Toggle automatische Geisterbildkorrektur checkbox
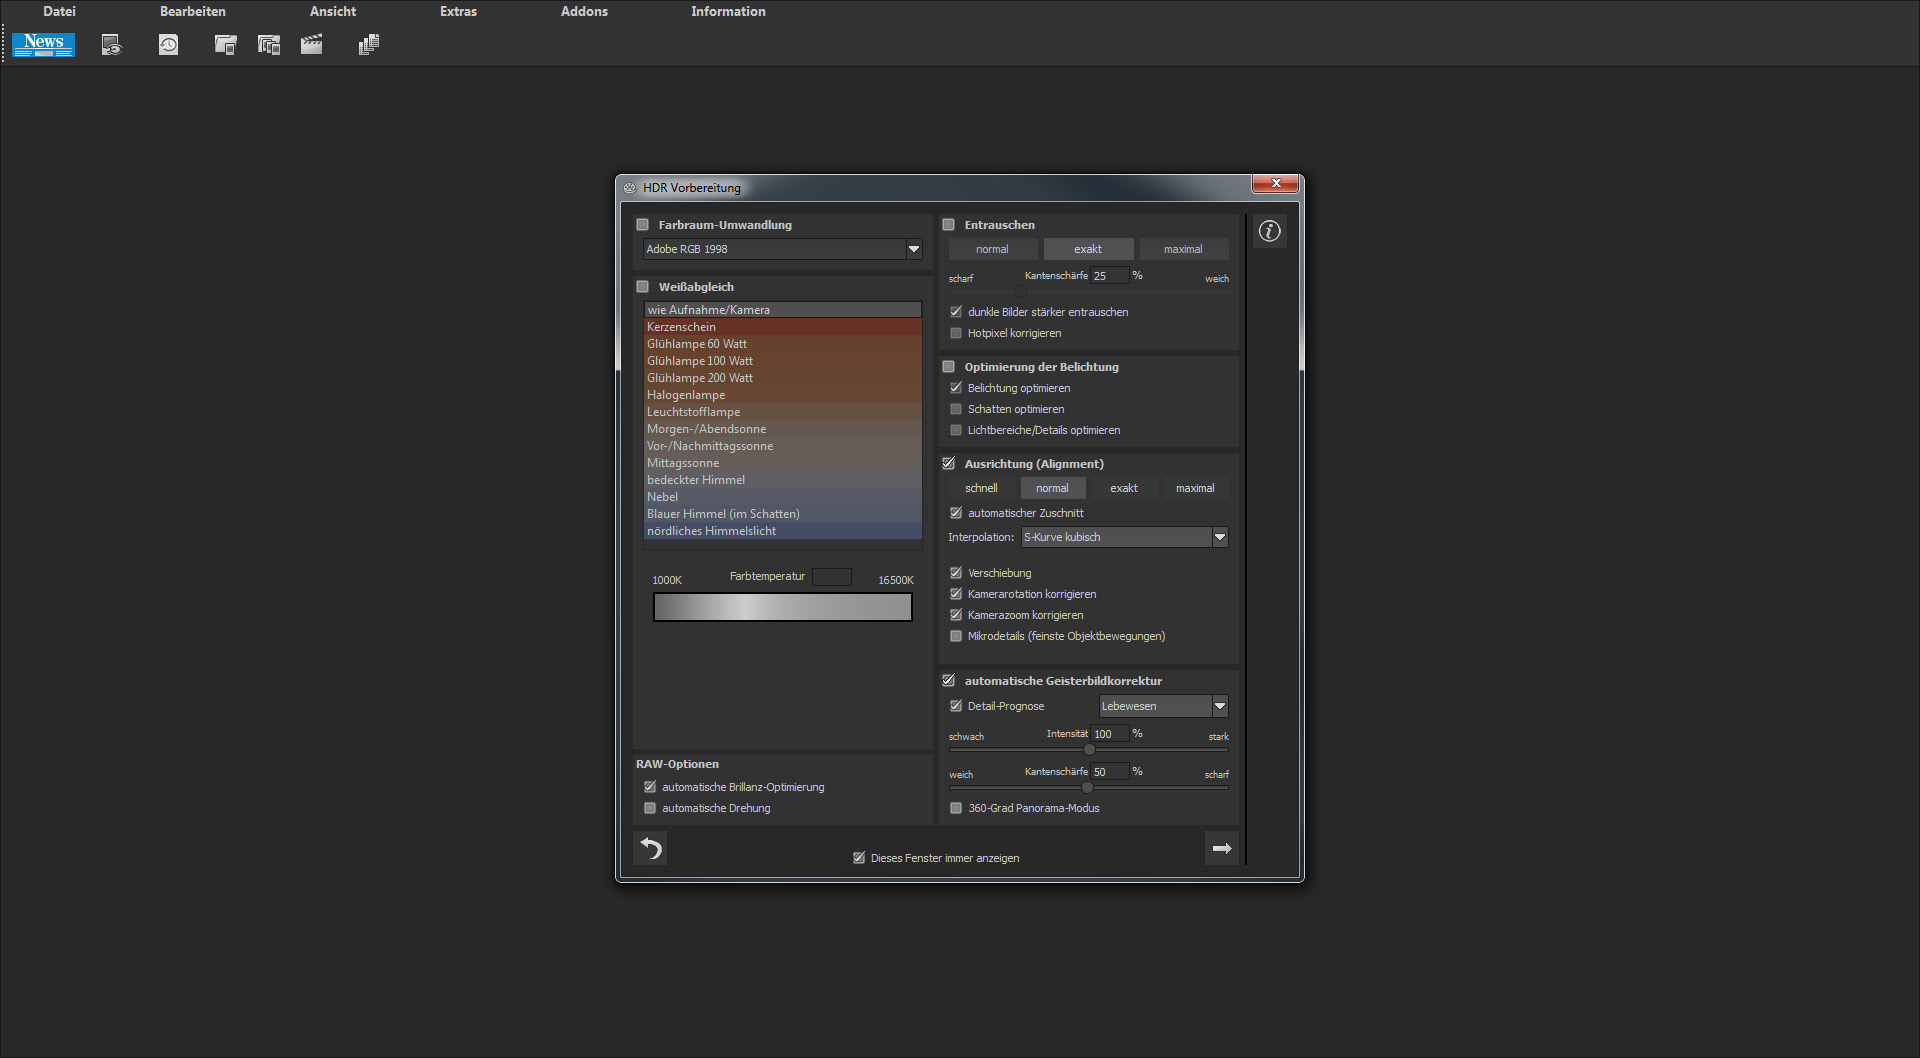This screenshot has height=1058, width=1920. (x=949, y=681)
